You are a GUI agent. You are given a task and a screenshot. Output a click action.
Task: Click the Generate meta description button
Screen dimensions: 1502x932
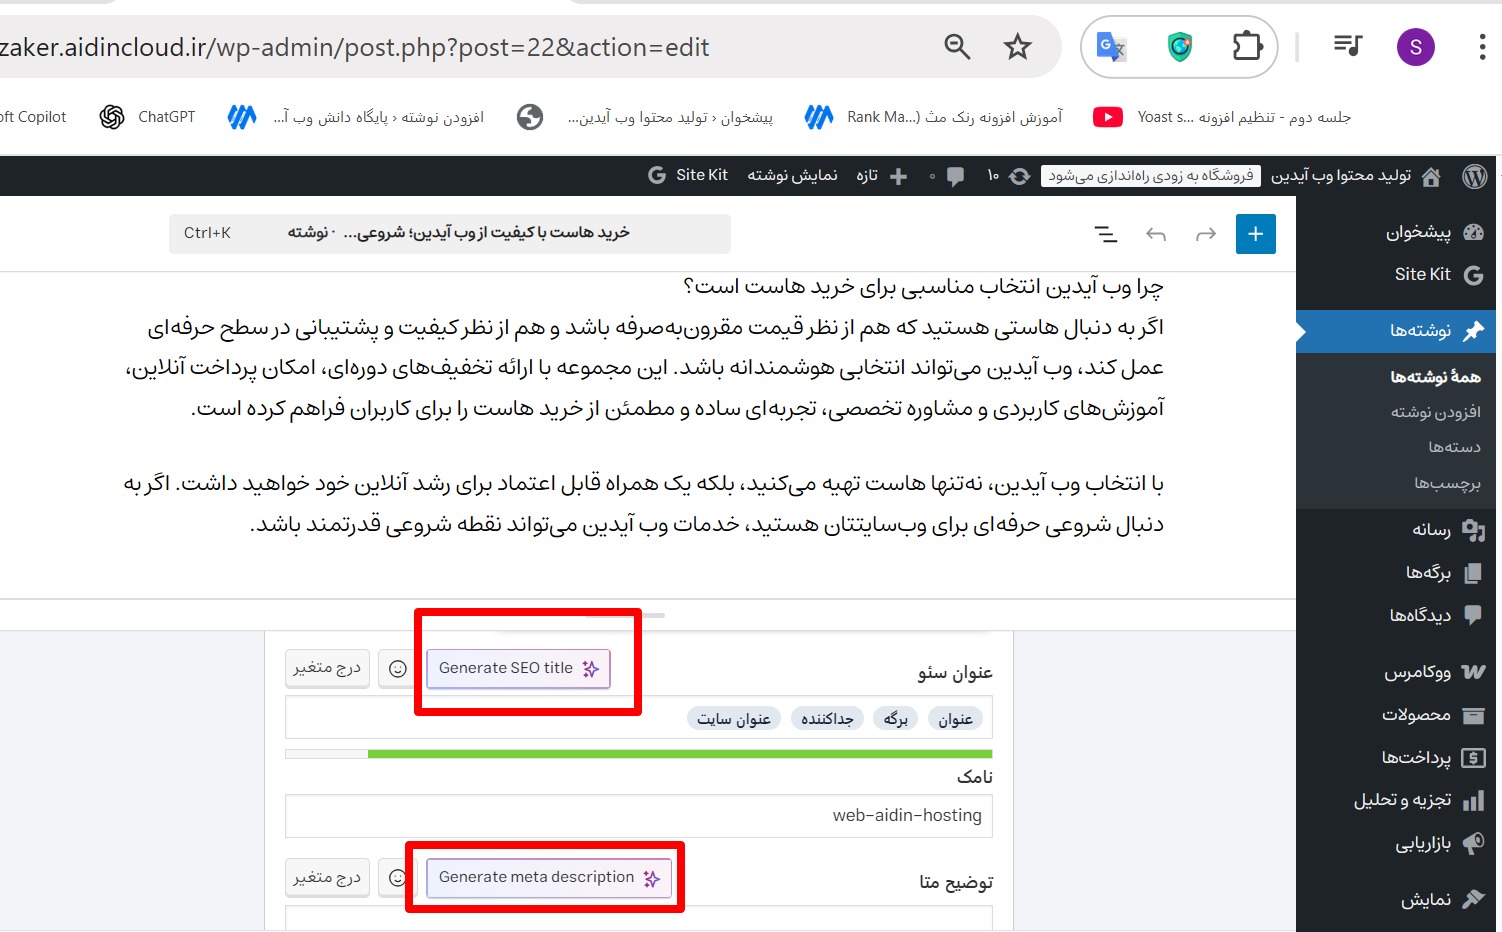(548, 877)
